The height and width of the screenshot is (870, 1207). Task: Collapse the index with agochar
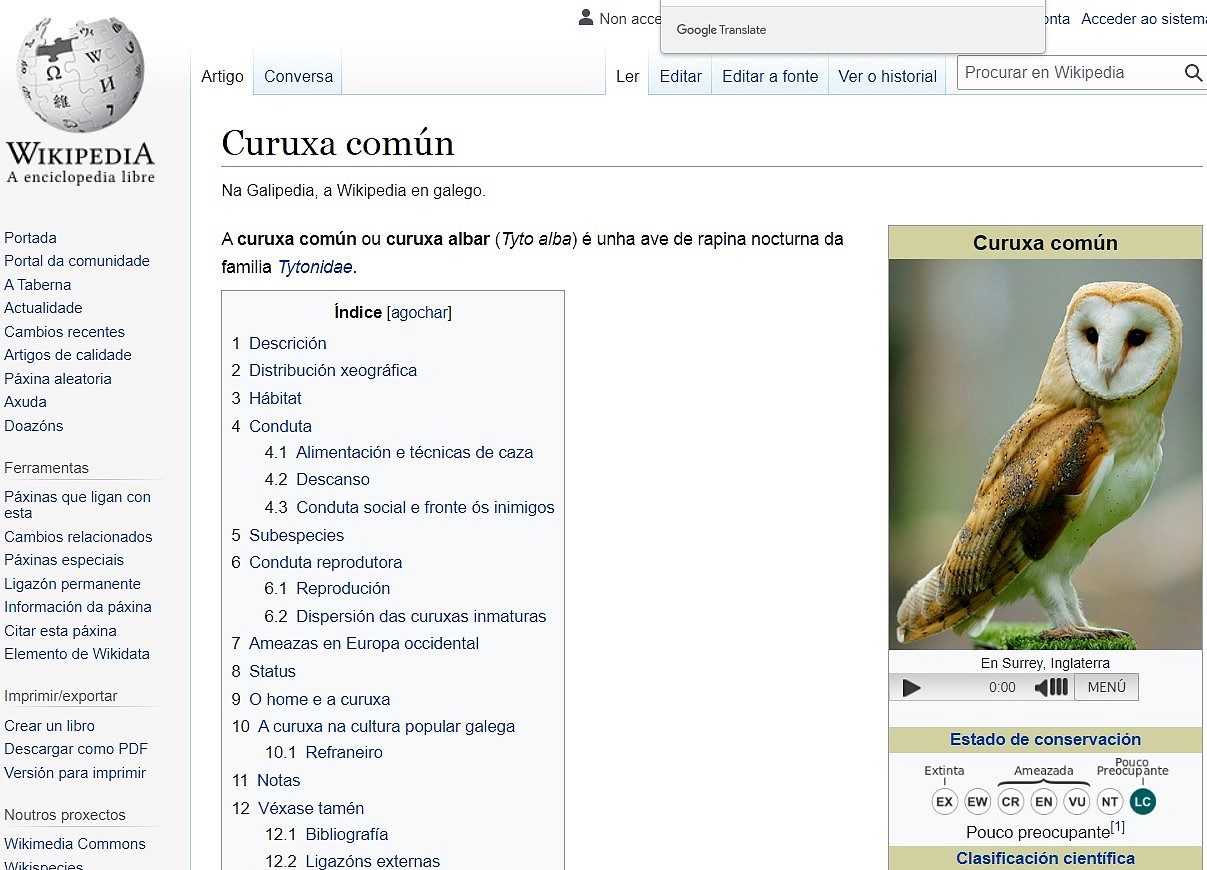[x=419, y=312]
